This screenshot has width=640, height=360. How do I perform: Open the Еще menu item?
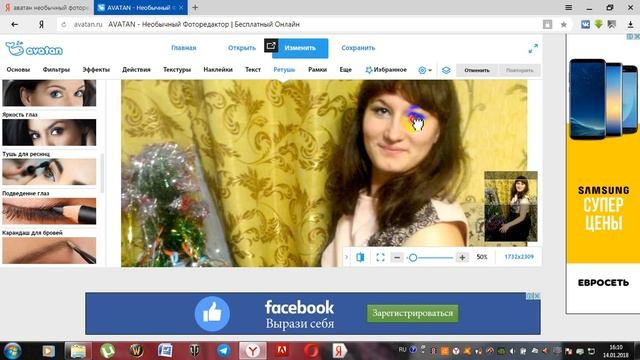point(345,70)
